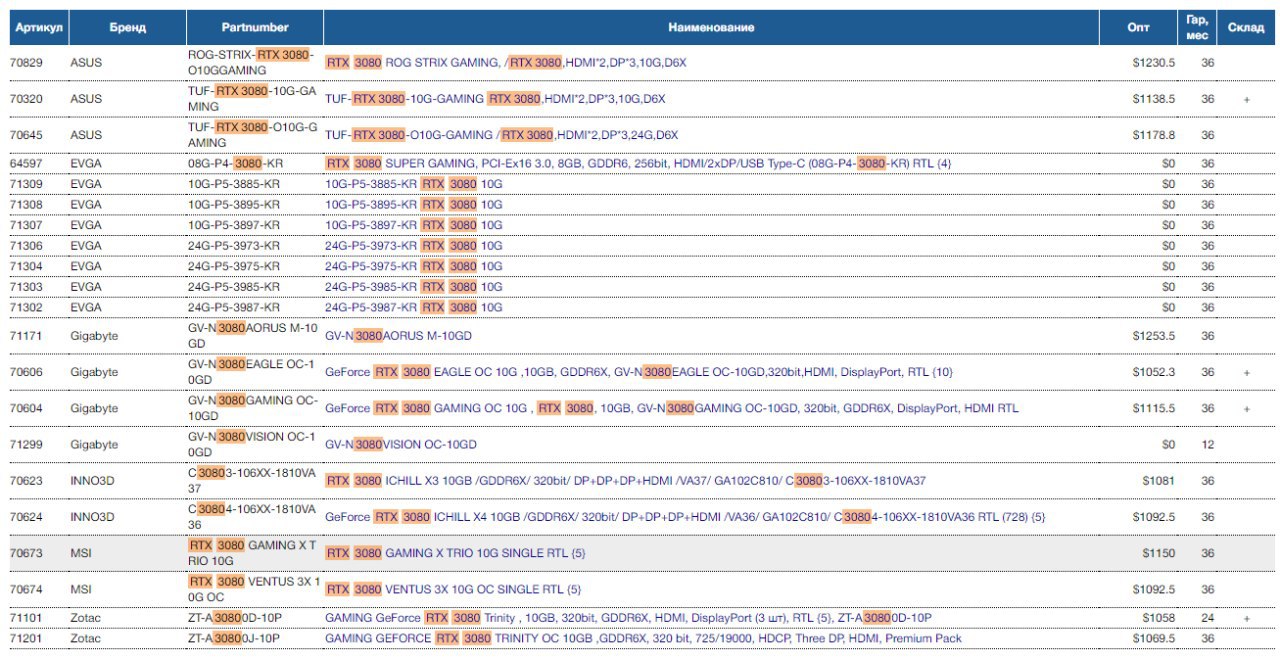
Task: Open the 10G-P5-3885-KR RTX 3080 link
Action: [414, 184]
